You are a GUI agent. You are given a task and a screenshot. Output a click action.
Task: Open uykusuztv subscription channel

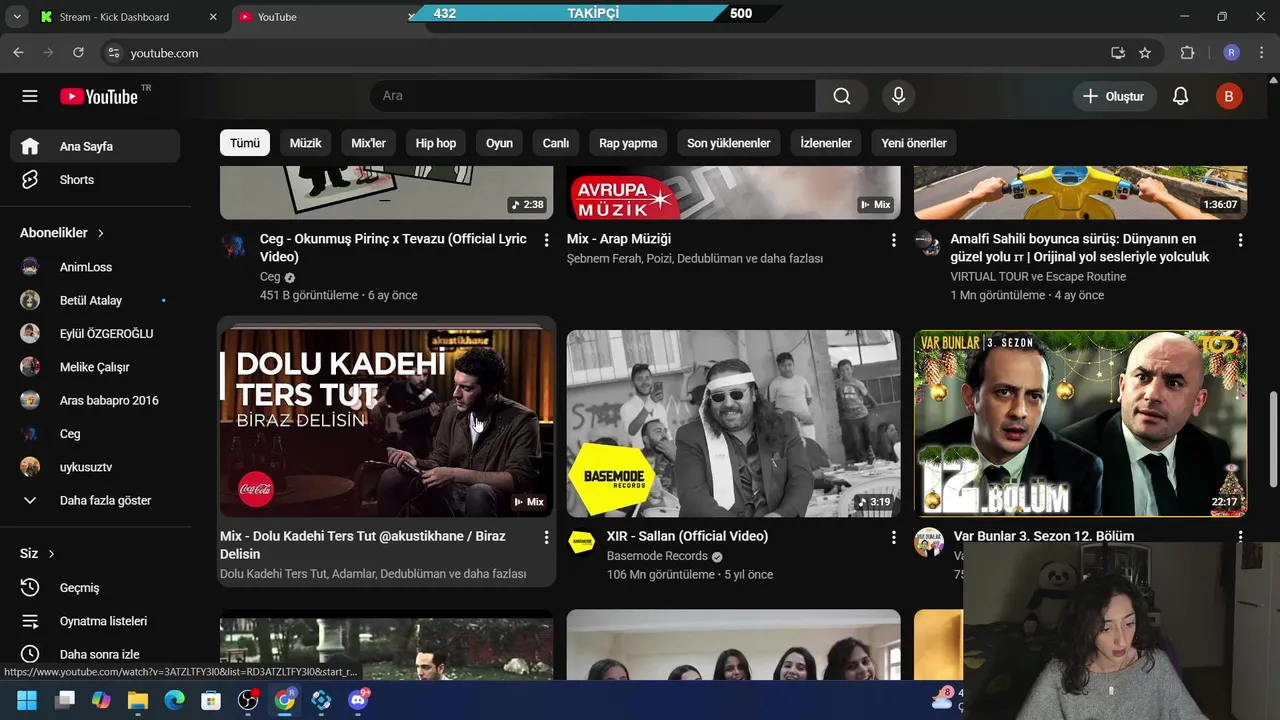[x=95, y=467]
